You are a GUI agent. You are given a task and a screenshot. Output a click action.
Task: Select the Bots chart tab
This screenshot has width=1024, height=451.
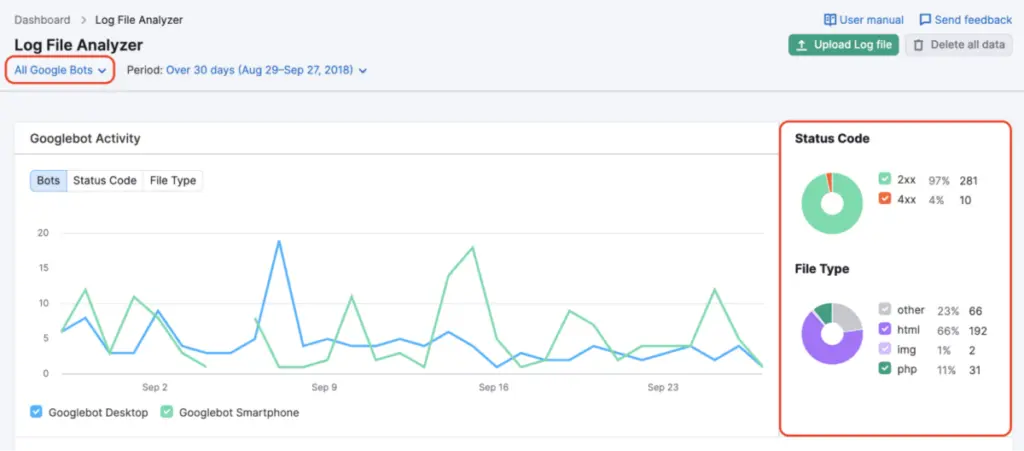pyautogui.click(x=48, y=181)
